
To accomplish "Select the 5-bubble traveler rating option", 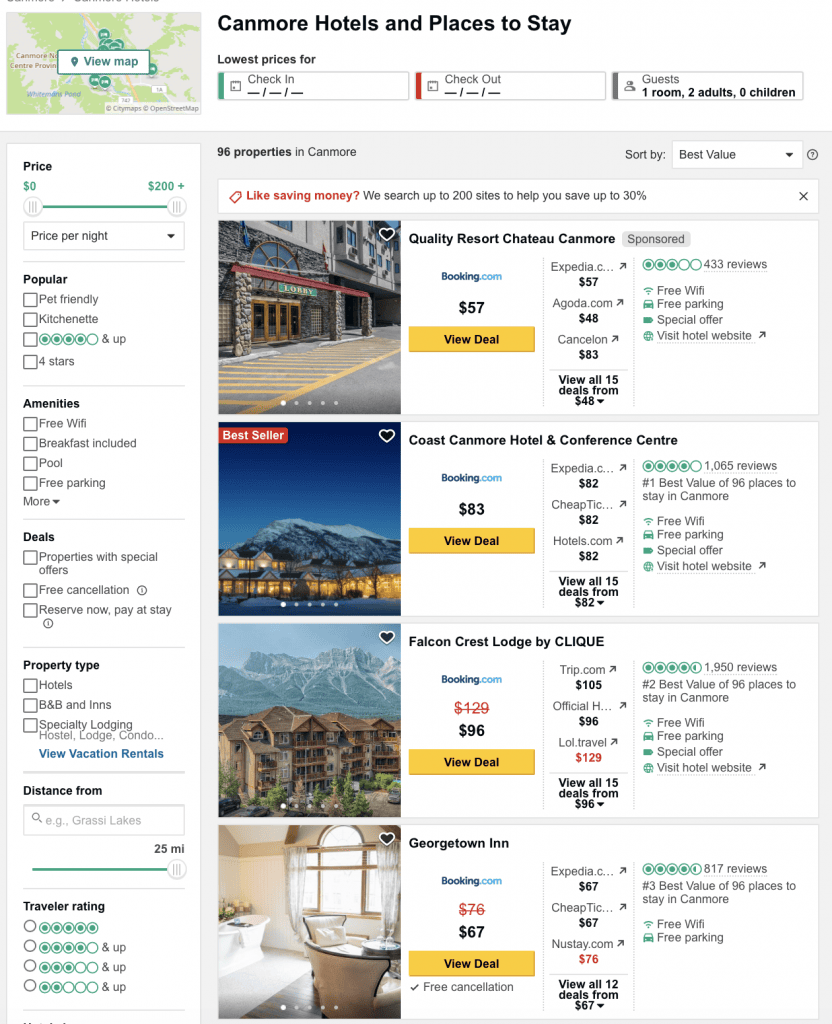I will pos(30,927).
